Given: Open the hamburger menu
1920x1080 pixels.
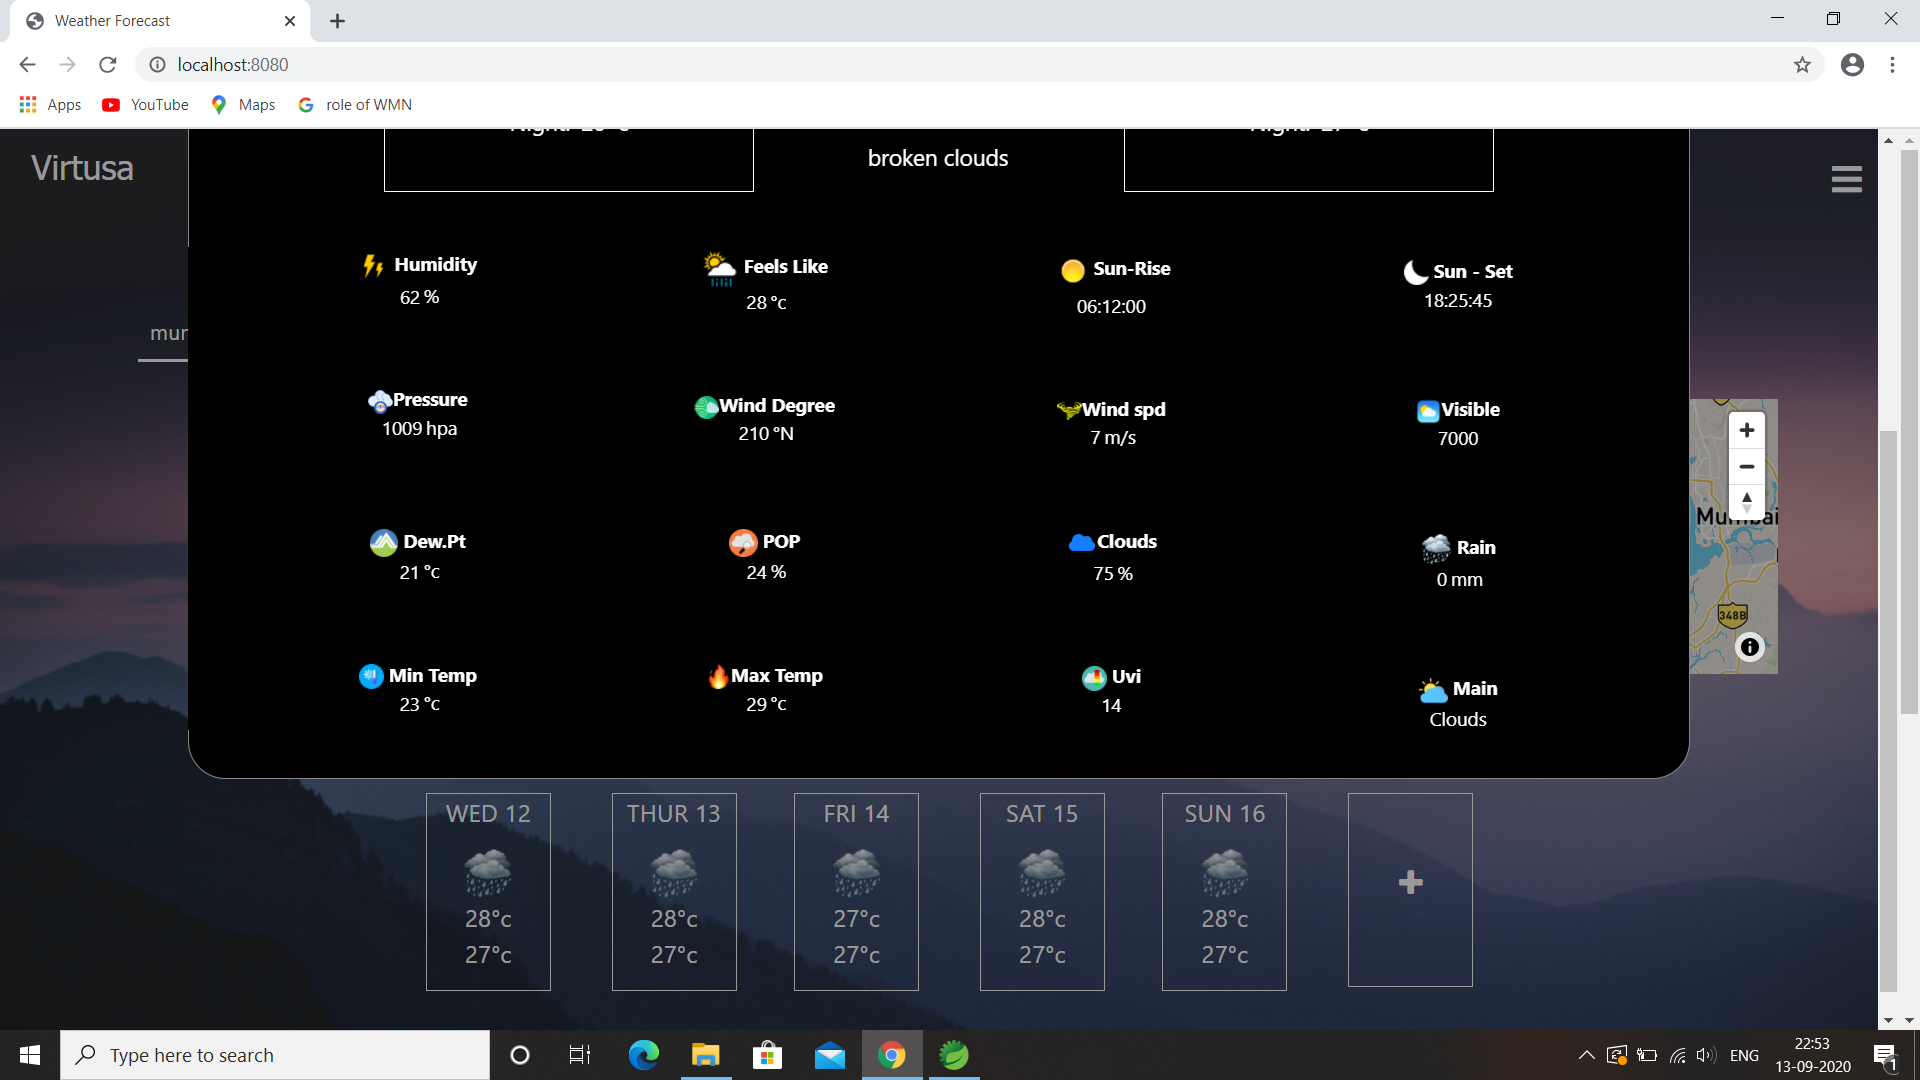Looking at the screenshot, I should coord(1846,178).
